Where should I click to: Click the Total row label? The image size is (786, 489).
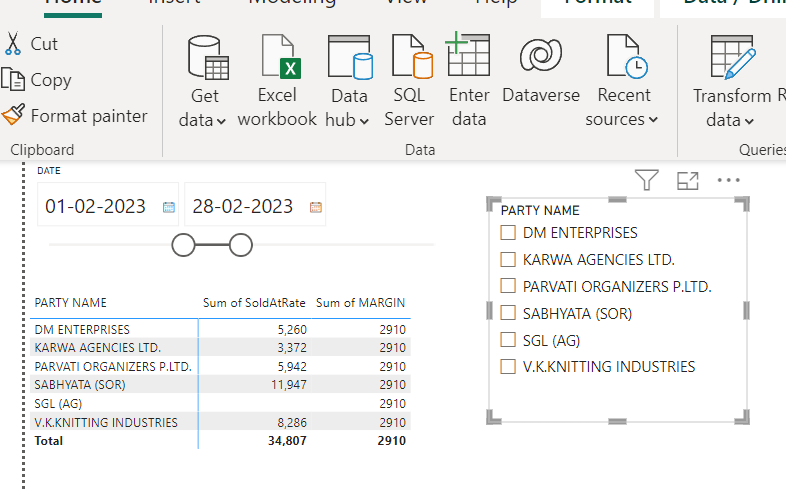49,441
